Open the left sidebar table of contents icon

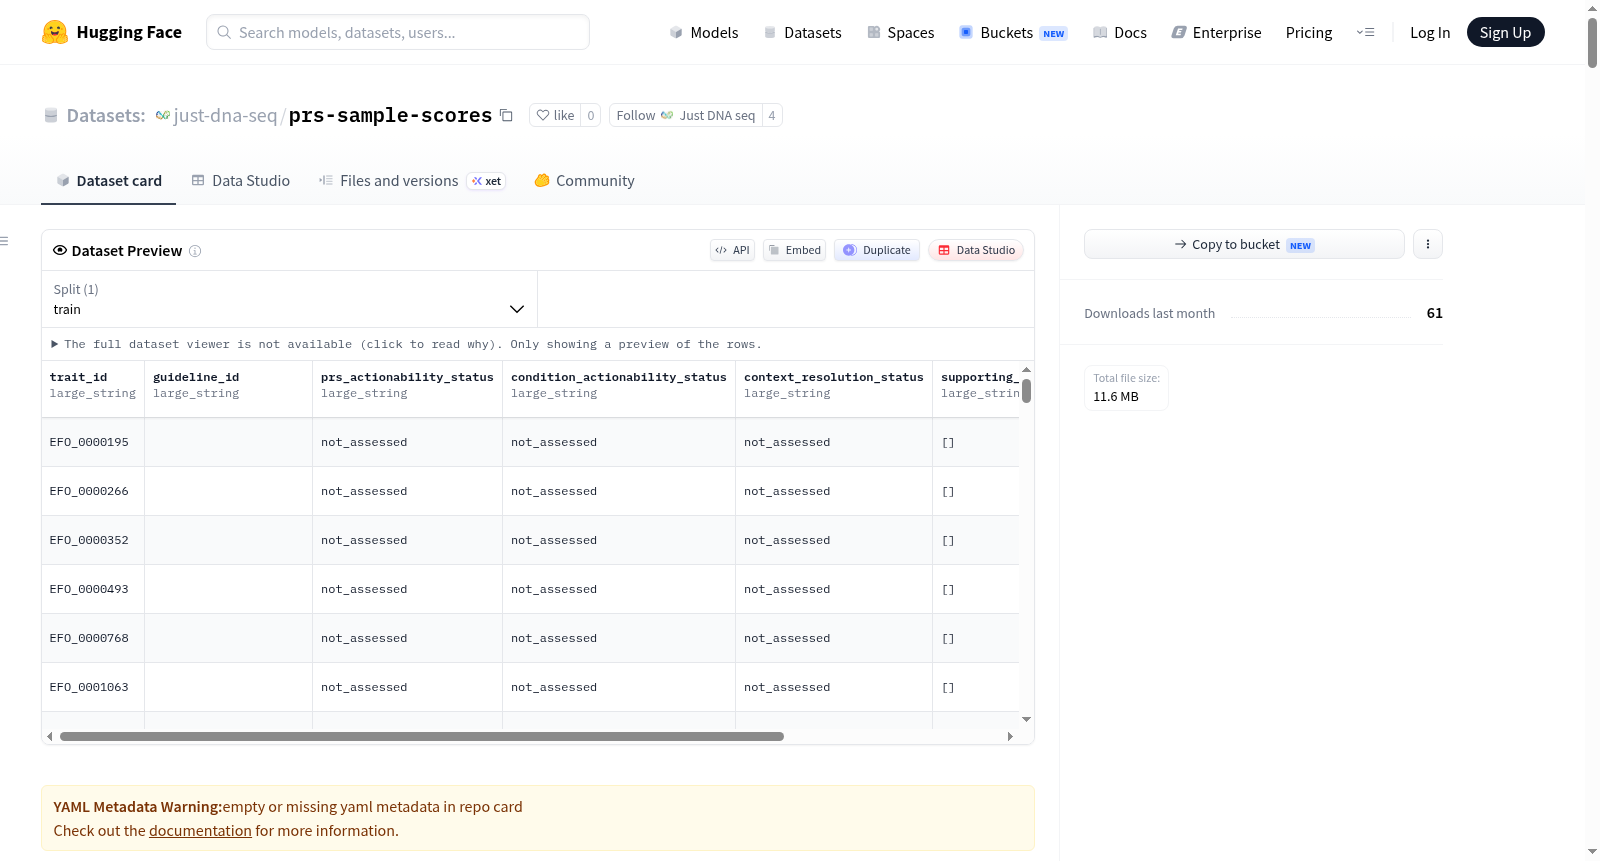[x=5, y=241]
